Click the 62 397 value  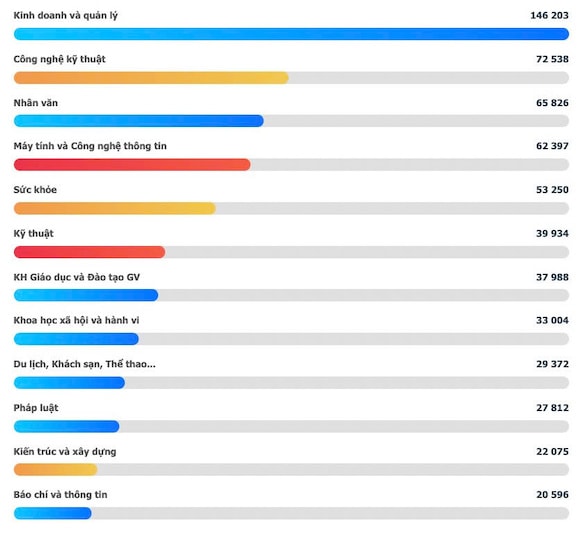pos(552,146)
